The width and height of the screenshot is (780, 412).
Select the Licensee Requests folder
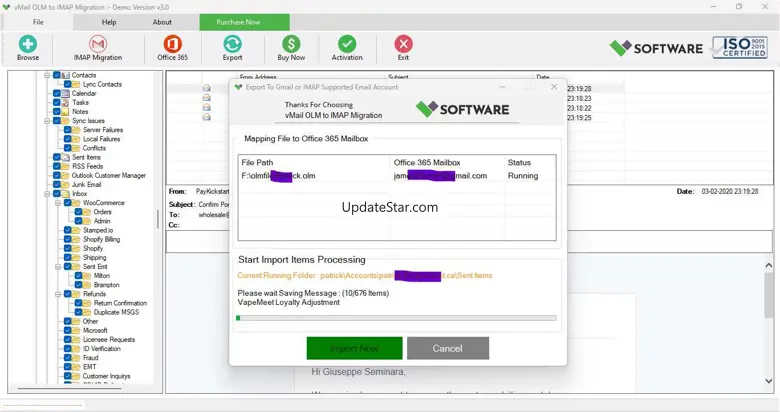coord(109,340)
